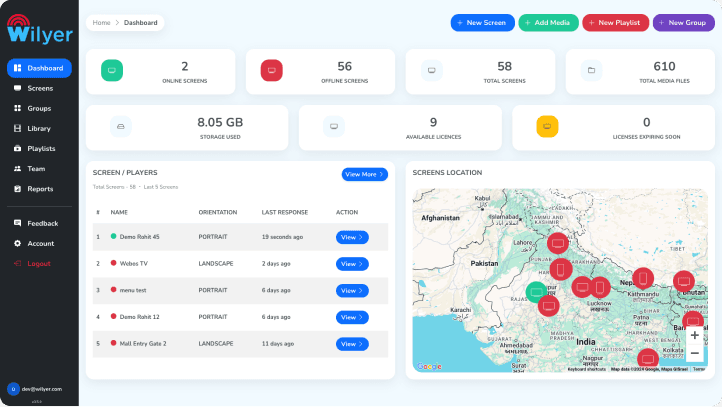This screenshot has height=407, width=722.
Task: Click the '11 days ago' last response
Action: tap(278, 344)
